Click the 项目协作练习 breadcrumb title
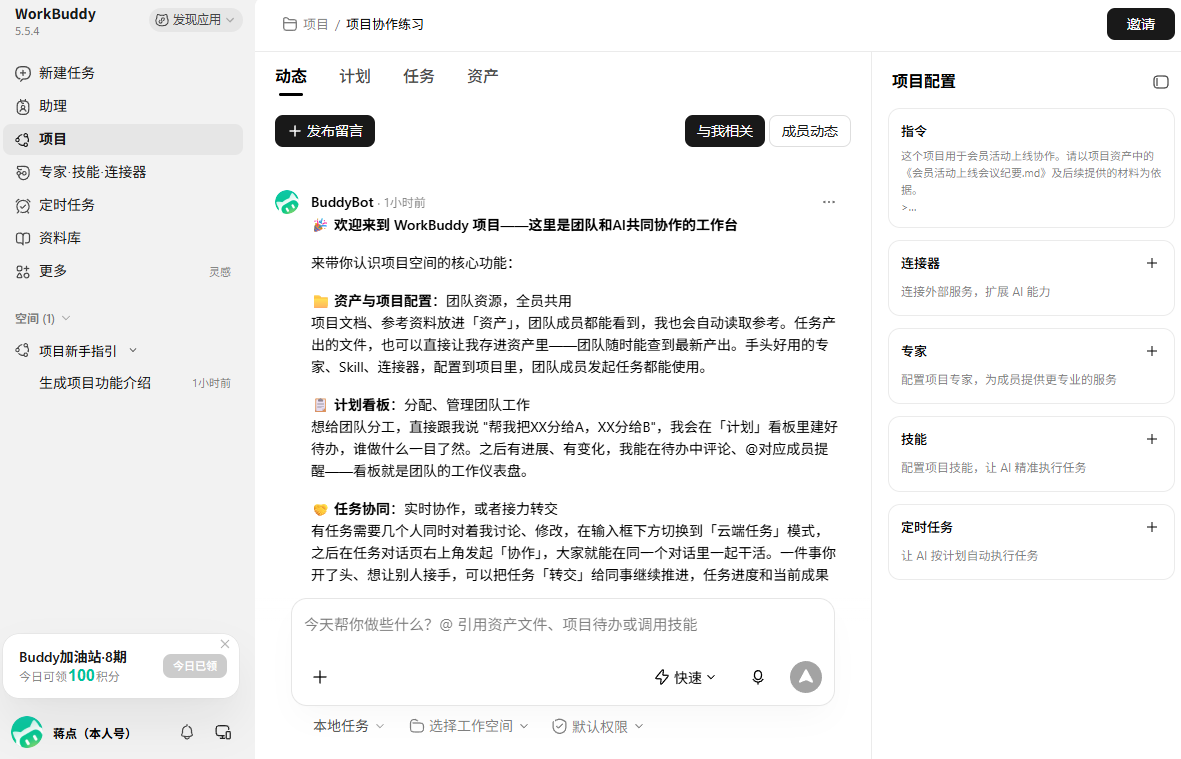Image resolution: width=1181 pixels, height=759 pixels. point(385,25)
